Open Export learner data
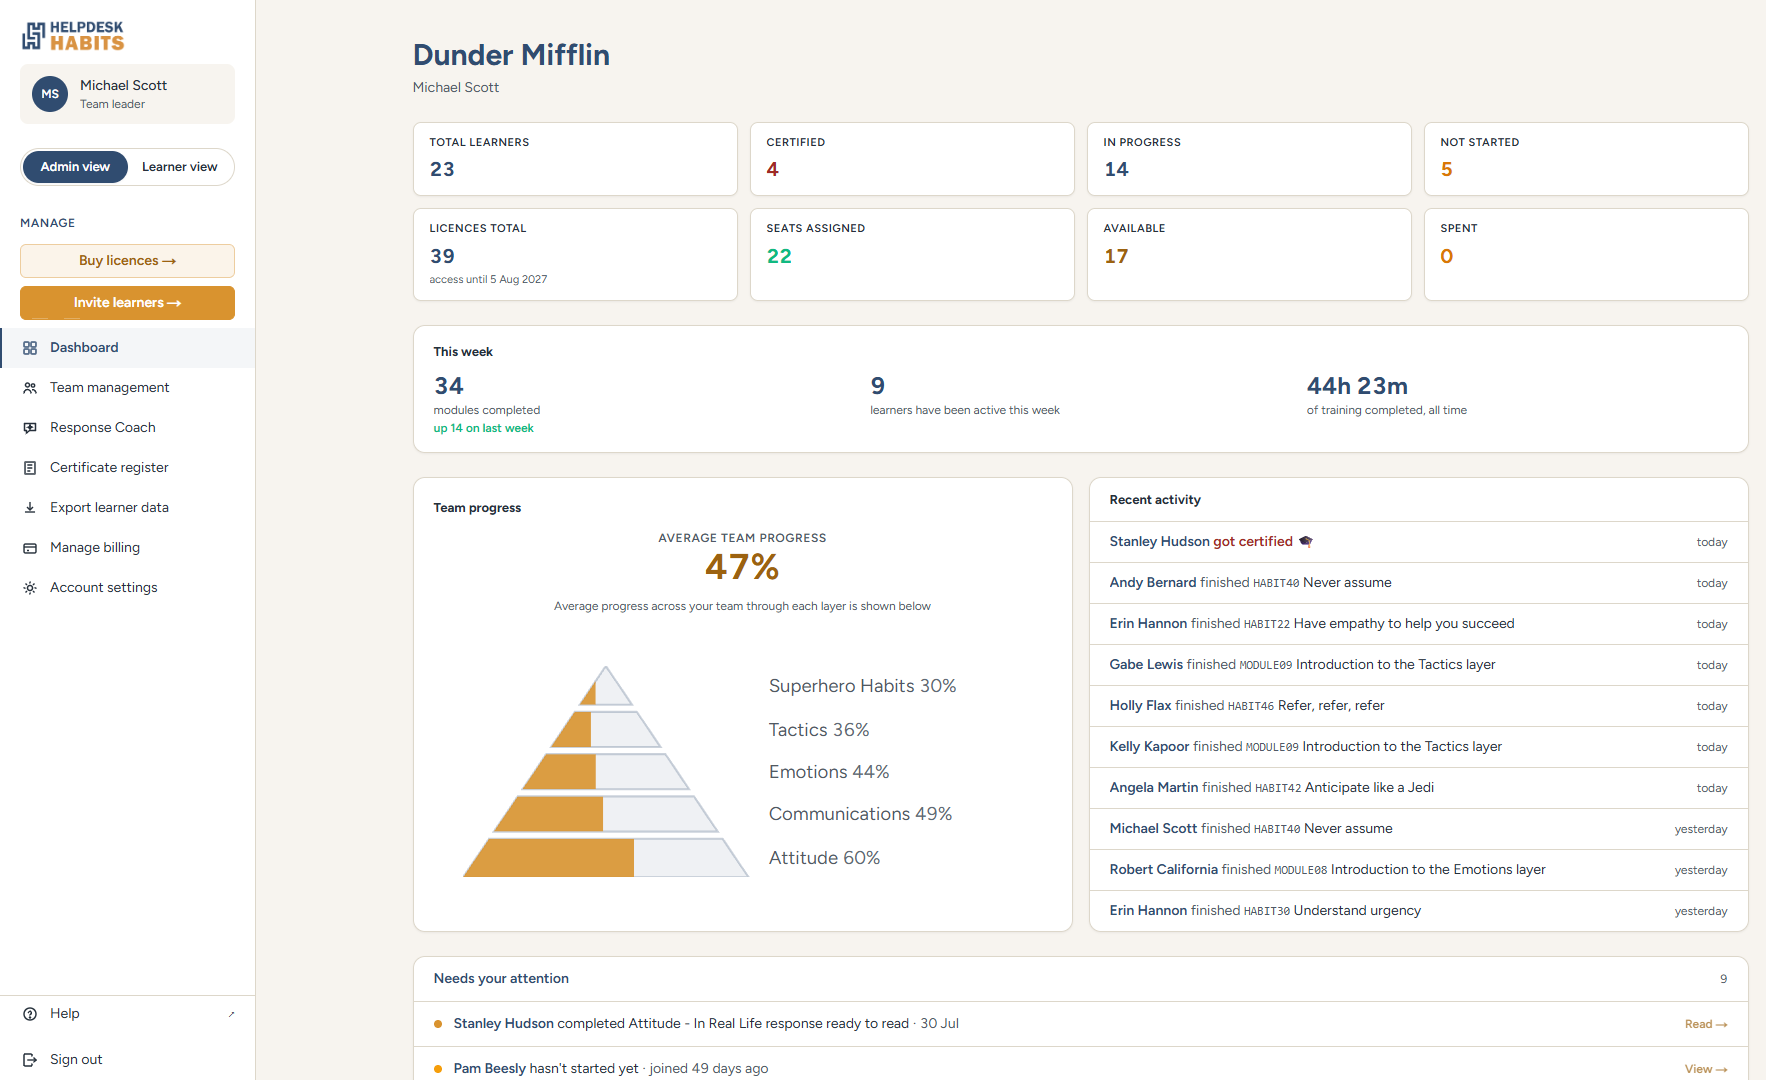1766x1080 pixels. (128, 508)
